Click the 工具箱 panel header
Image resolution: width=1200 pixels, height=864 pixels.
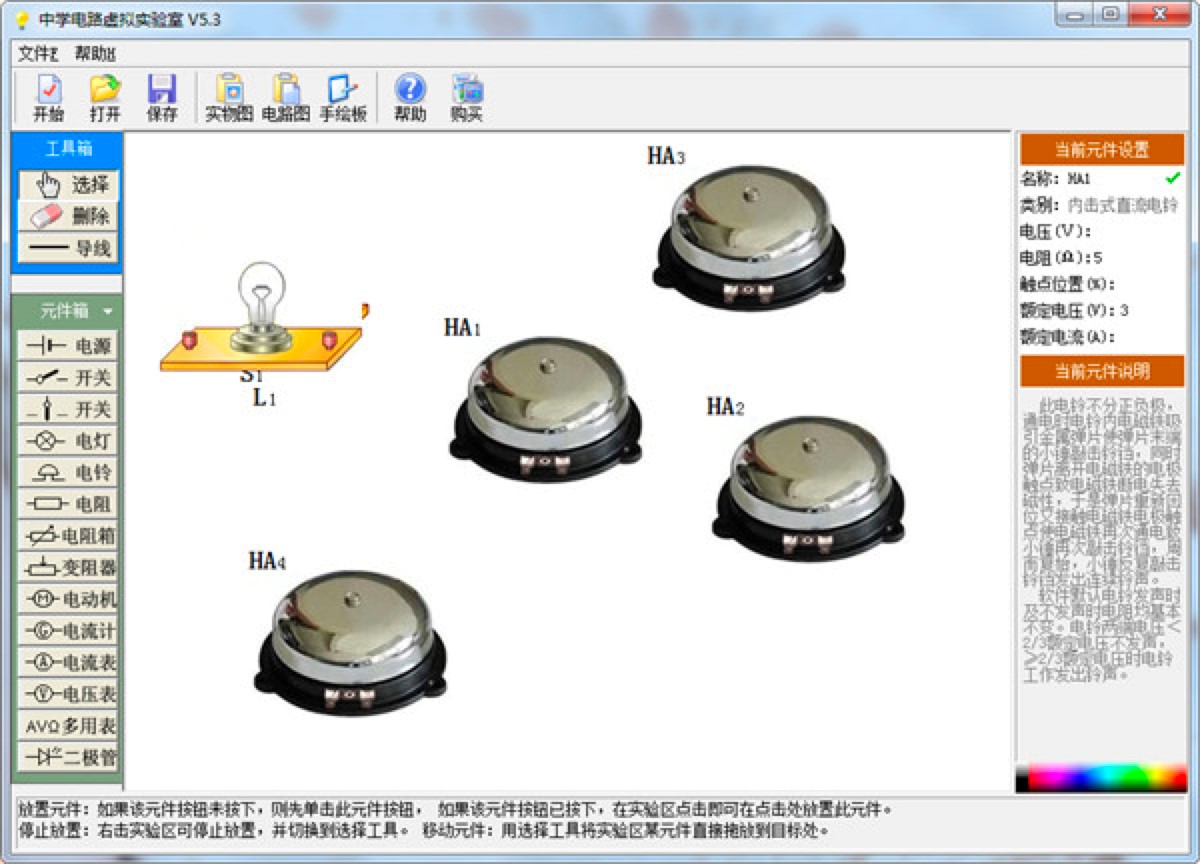click(x=68, y=149)
